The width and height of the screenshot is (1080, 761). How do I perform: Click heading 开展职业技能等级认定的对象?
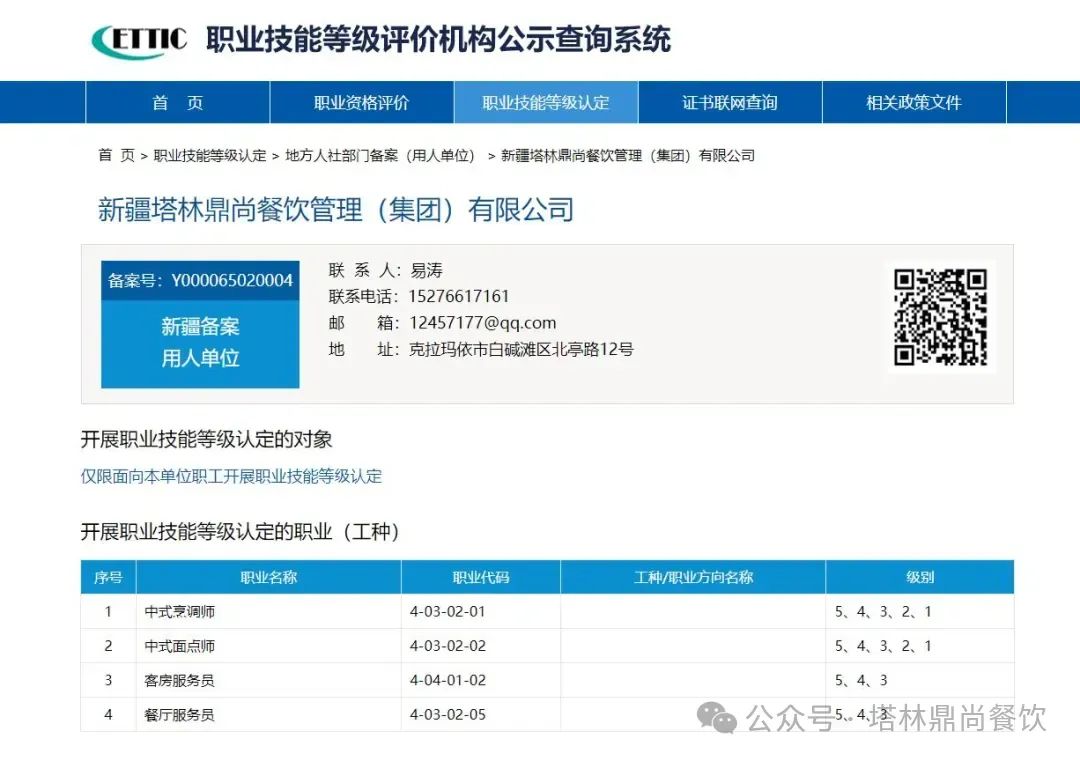pos(207,439)
